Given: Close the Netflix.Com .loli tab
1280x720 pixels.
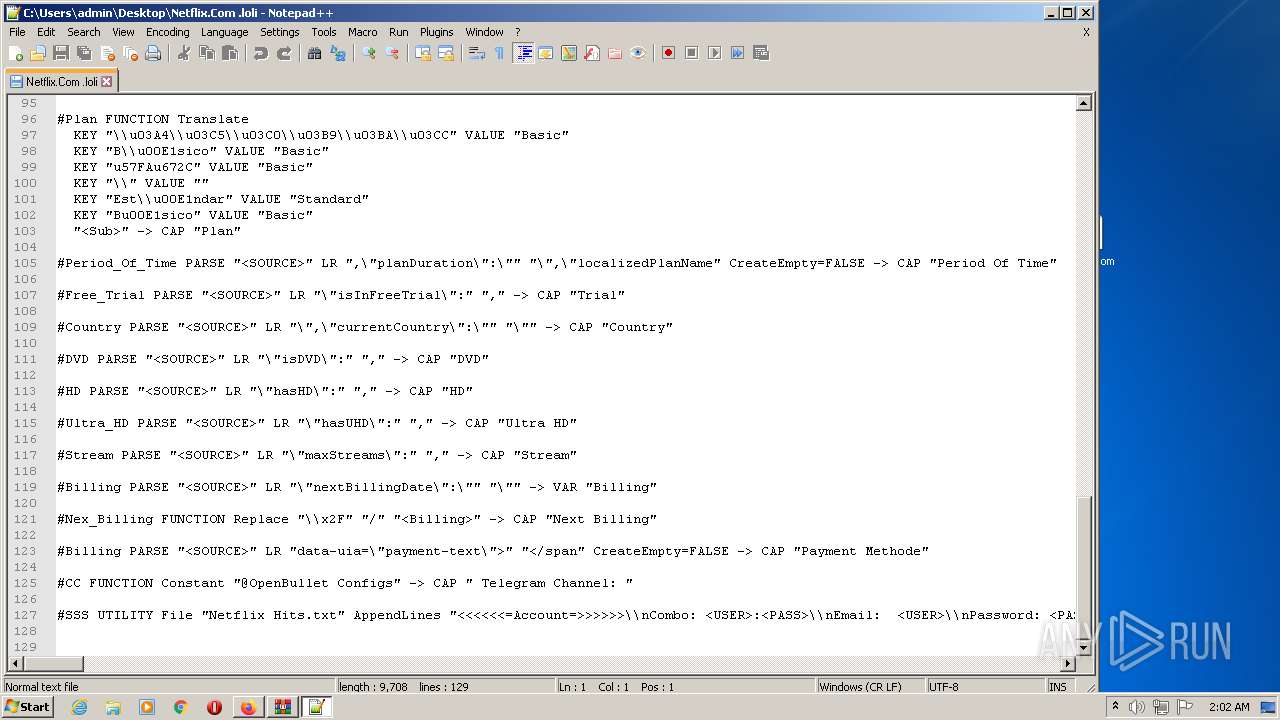Looking at the screenshot, I should pos(107,82).
